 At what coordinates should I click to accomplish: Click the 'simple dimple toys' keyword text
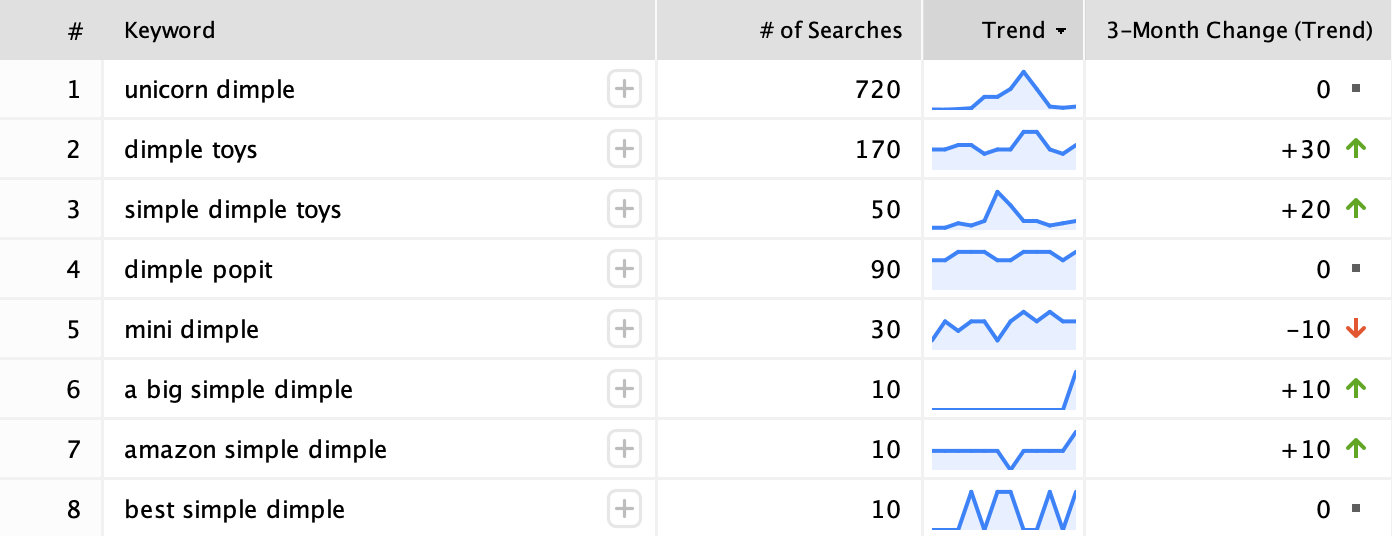[x=233, y=210]
